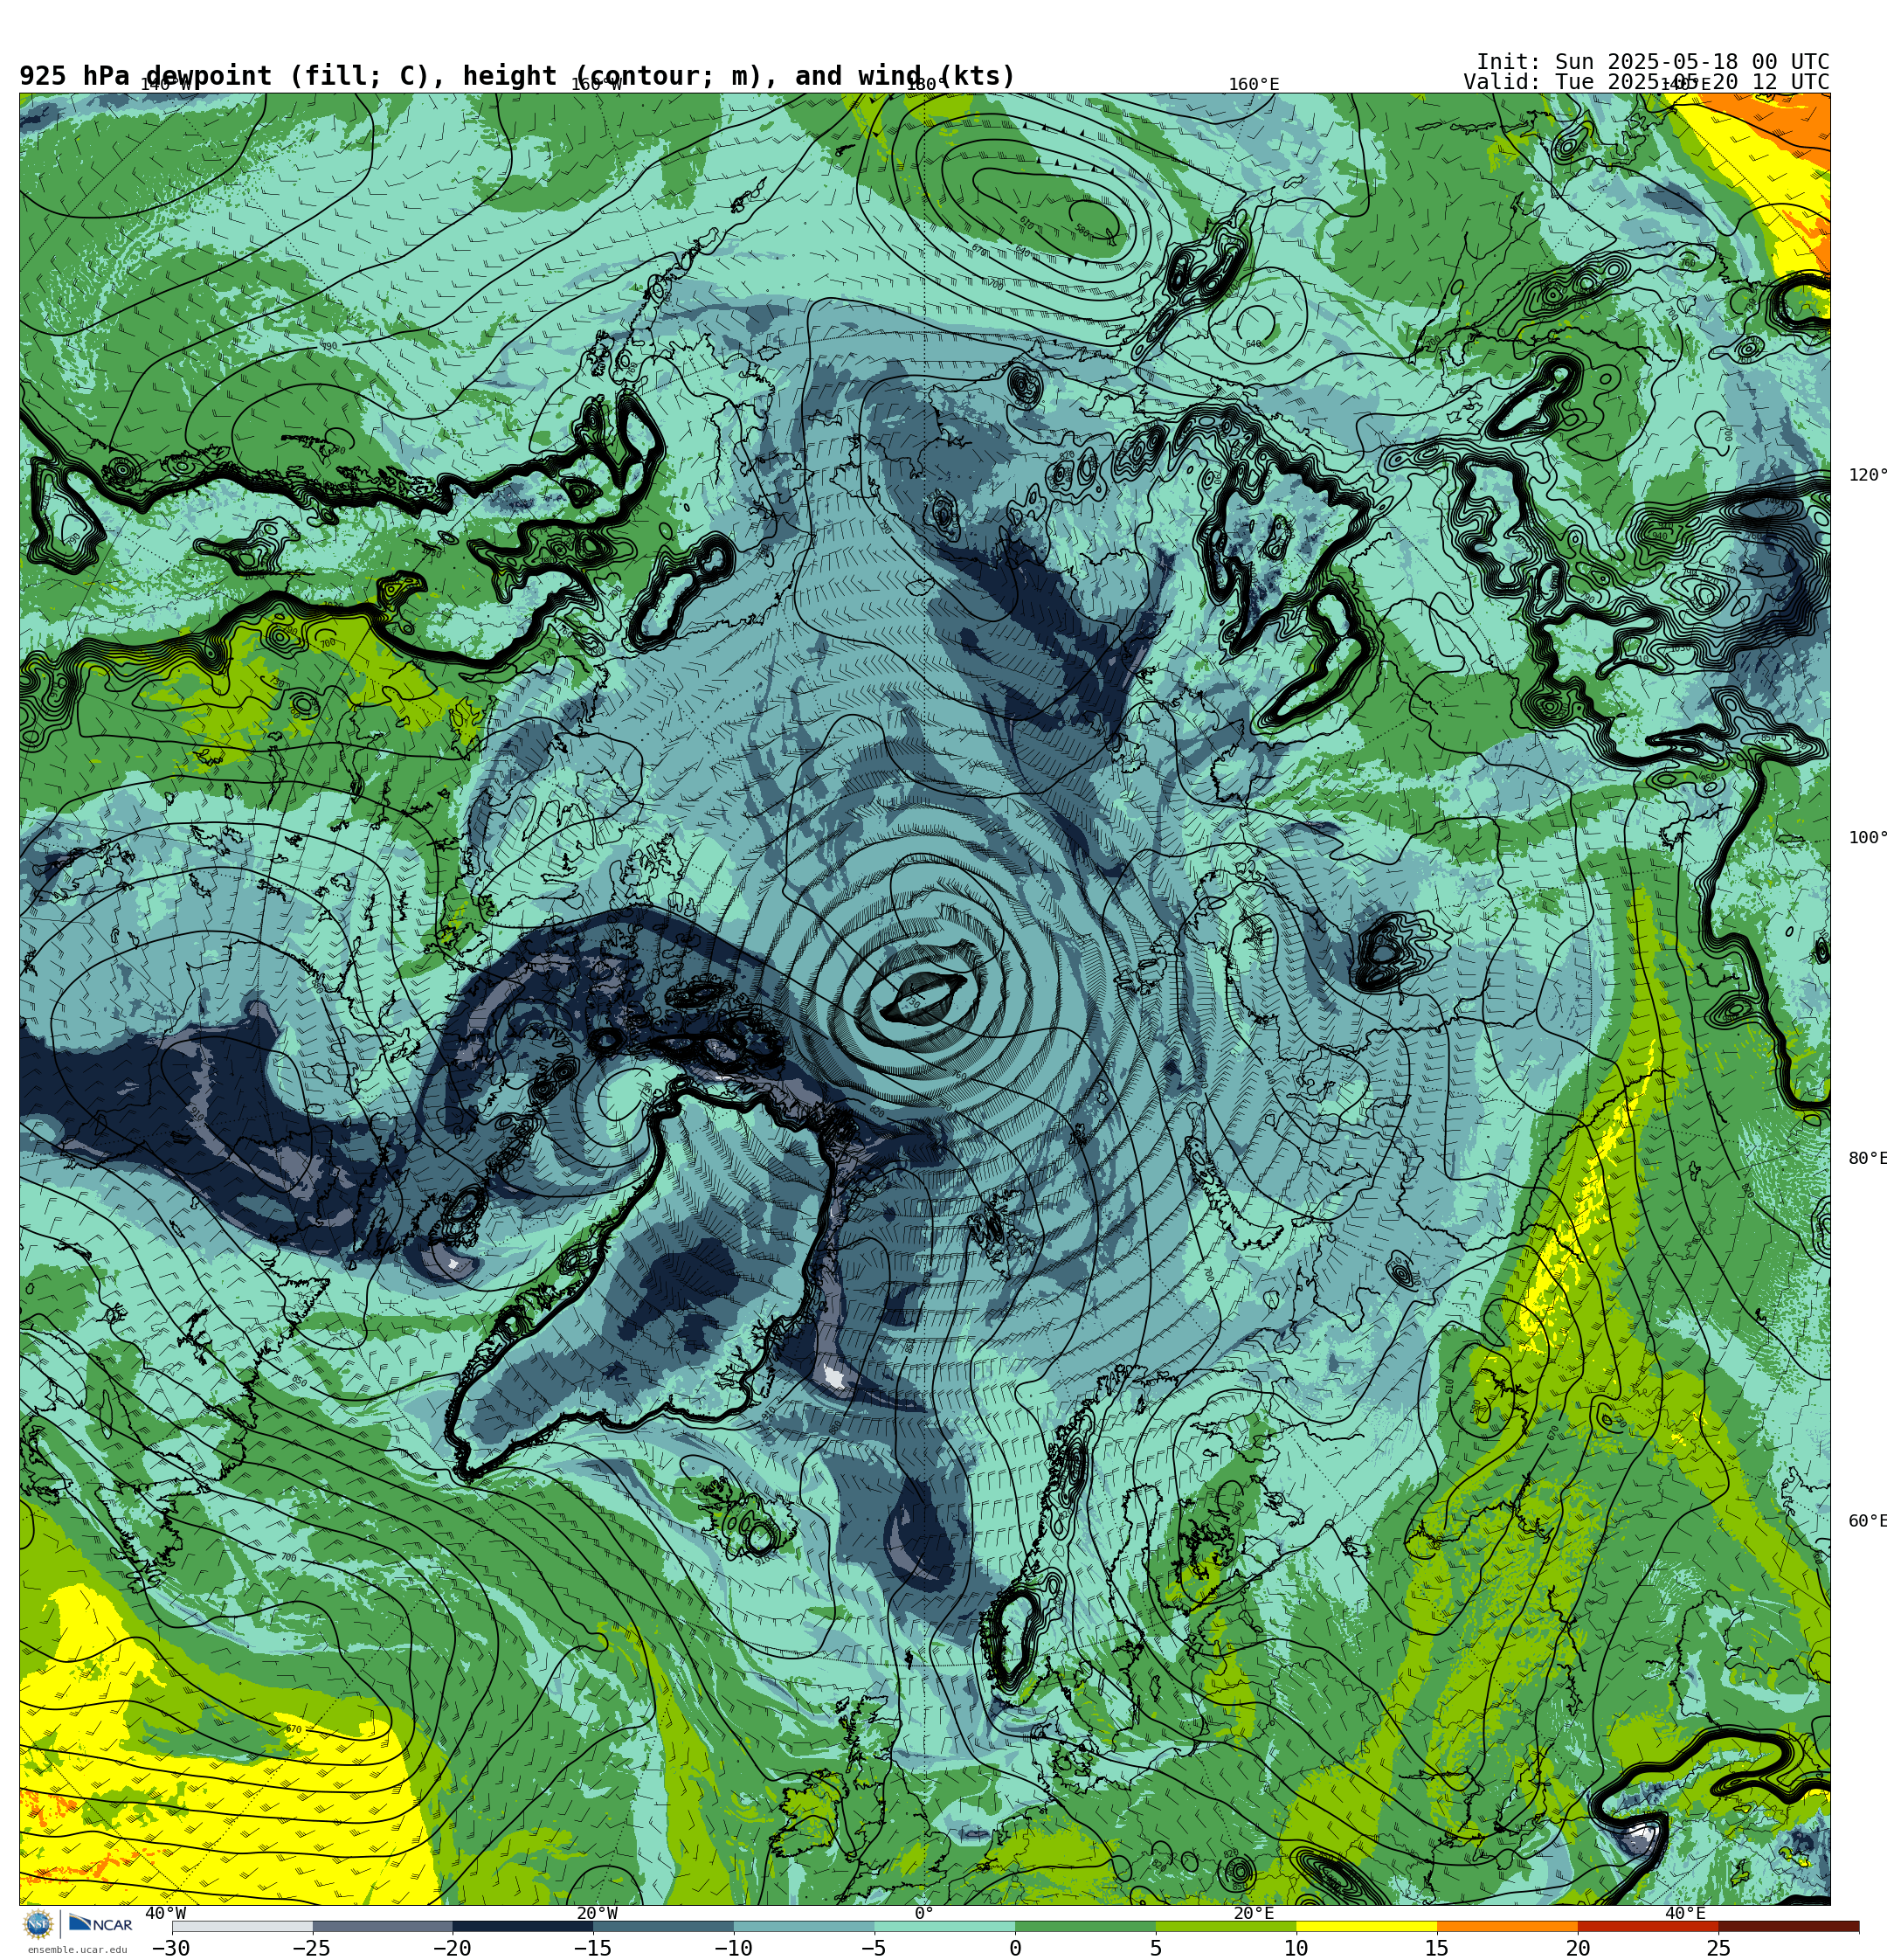
Task: Select the lime 5 to 10 swatch
Action: coord(1226,1926)
